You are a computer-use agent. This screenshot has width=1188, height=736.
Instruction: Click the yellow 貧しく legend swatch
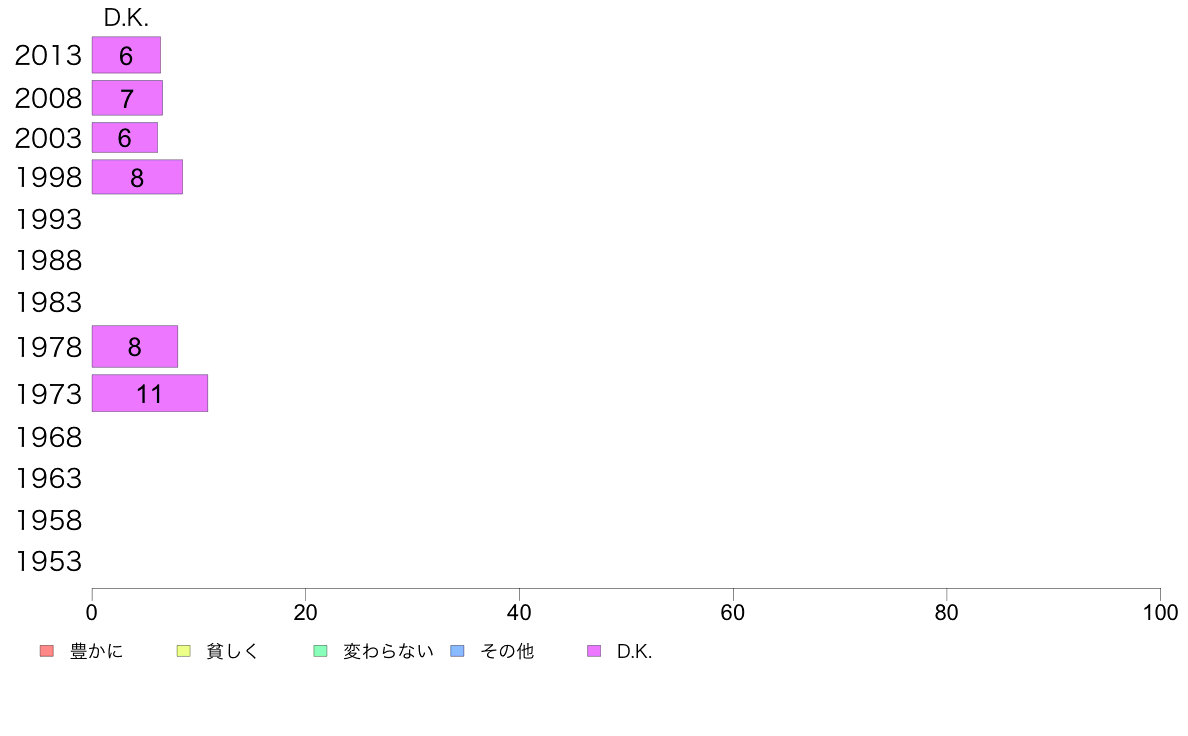click(183, 651)
